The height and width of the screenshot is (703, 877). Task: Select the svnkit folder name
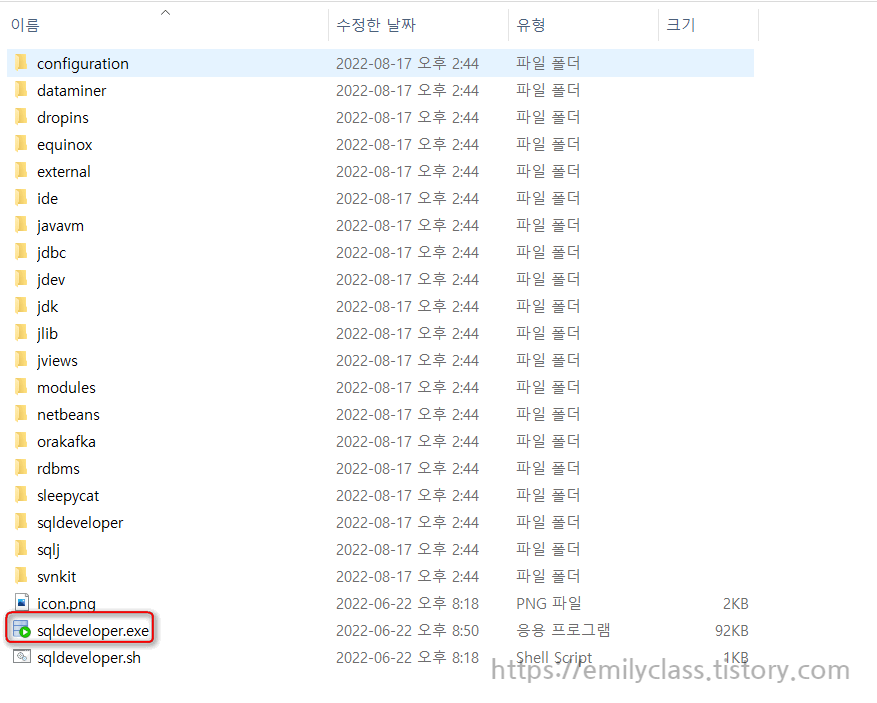point(56,577)
